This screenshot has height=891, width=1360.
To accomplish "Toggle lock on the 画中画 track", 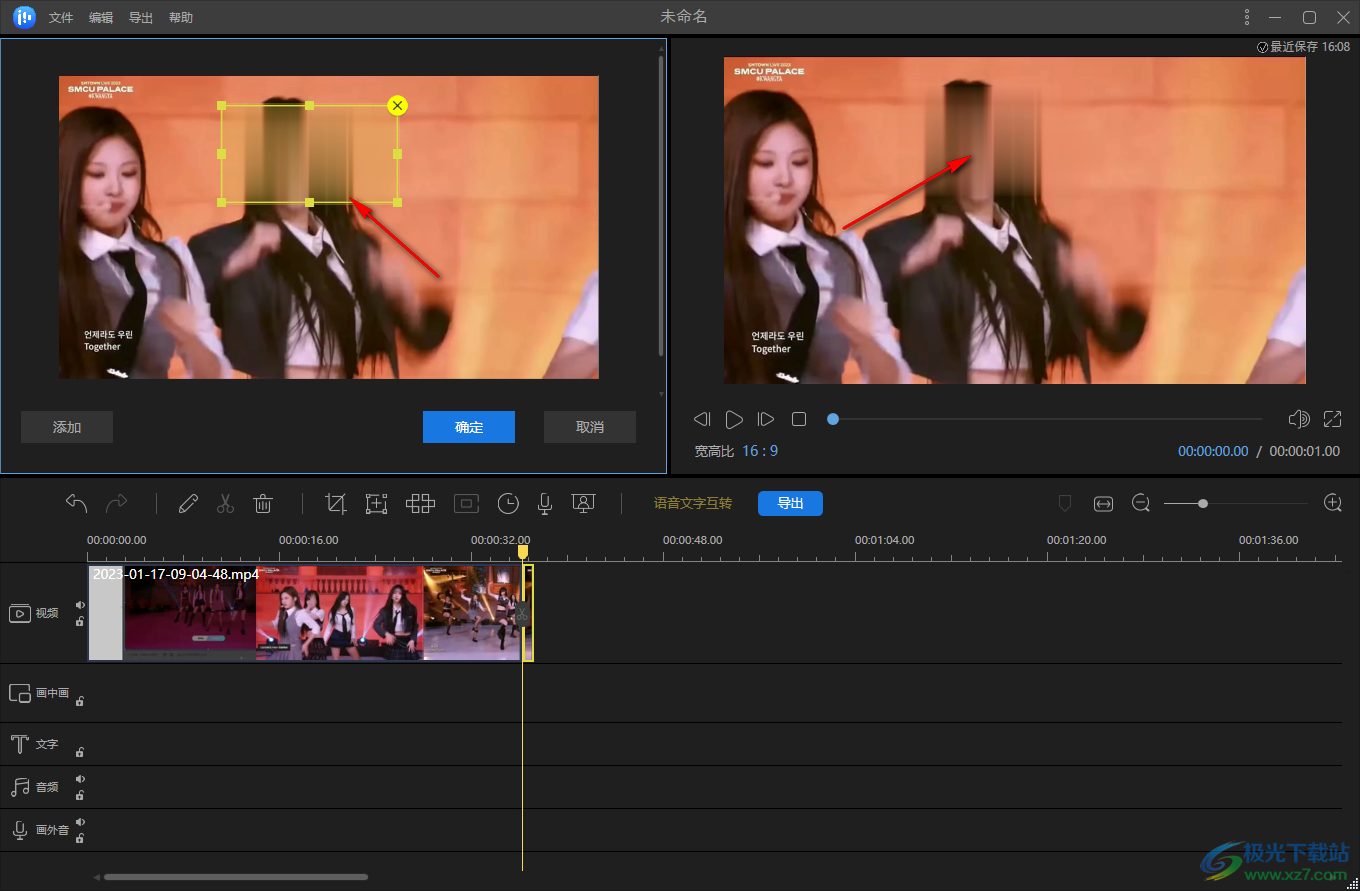I will click(80, 701).
